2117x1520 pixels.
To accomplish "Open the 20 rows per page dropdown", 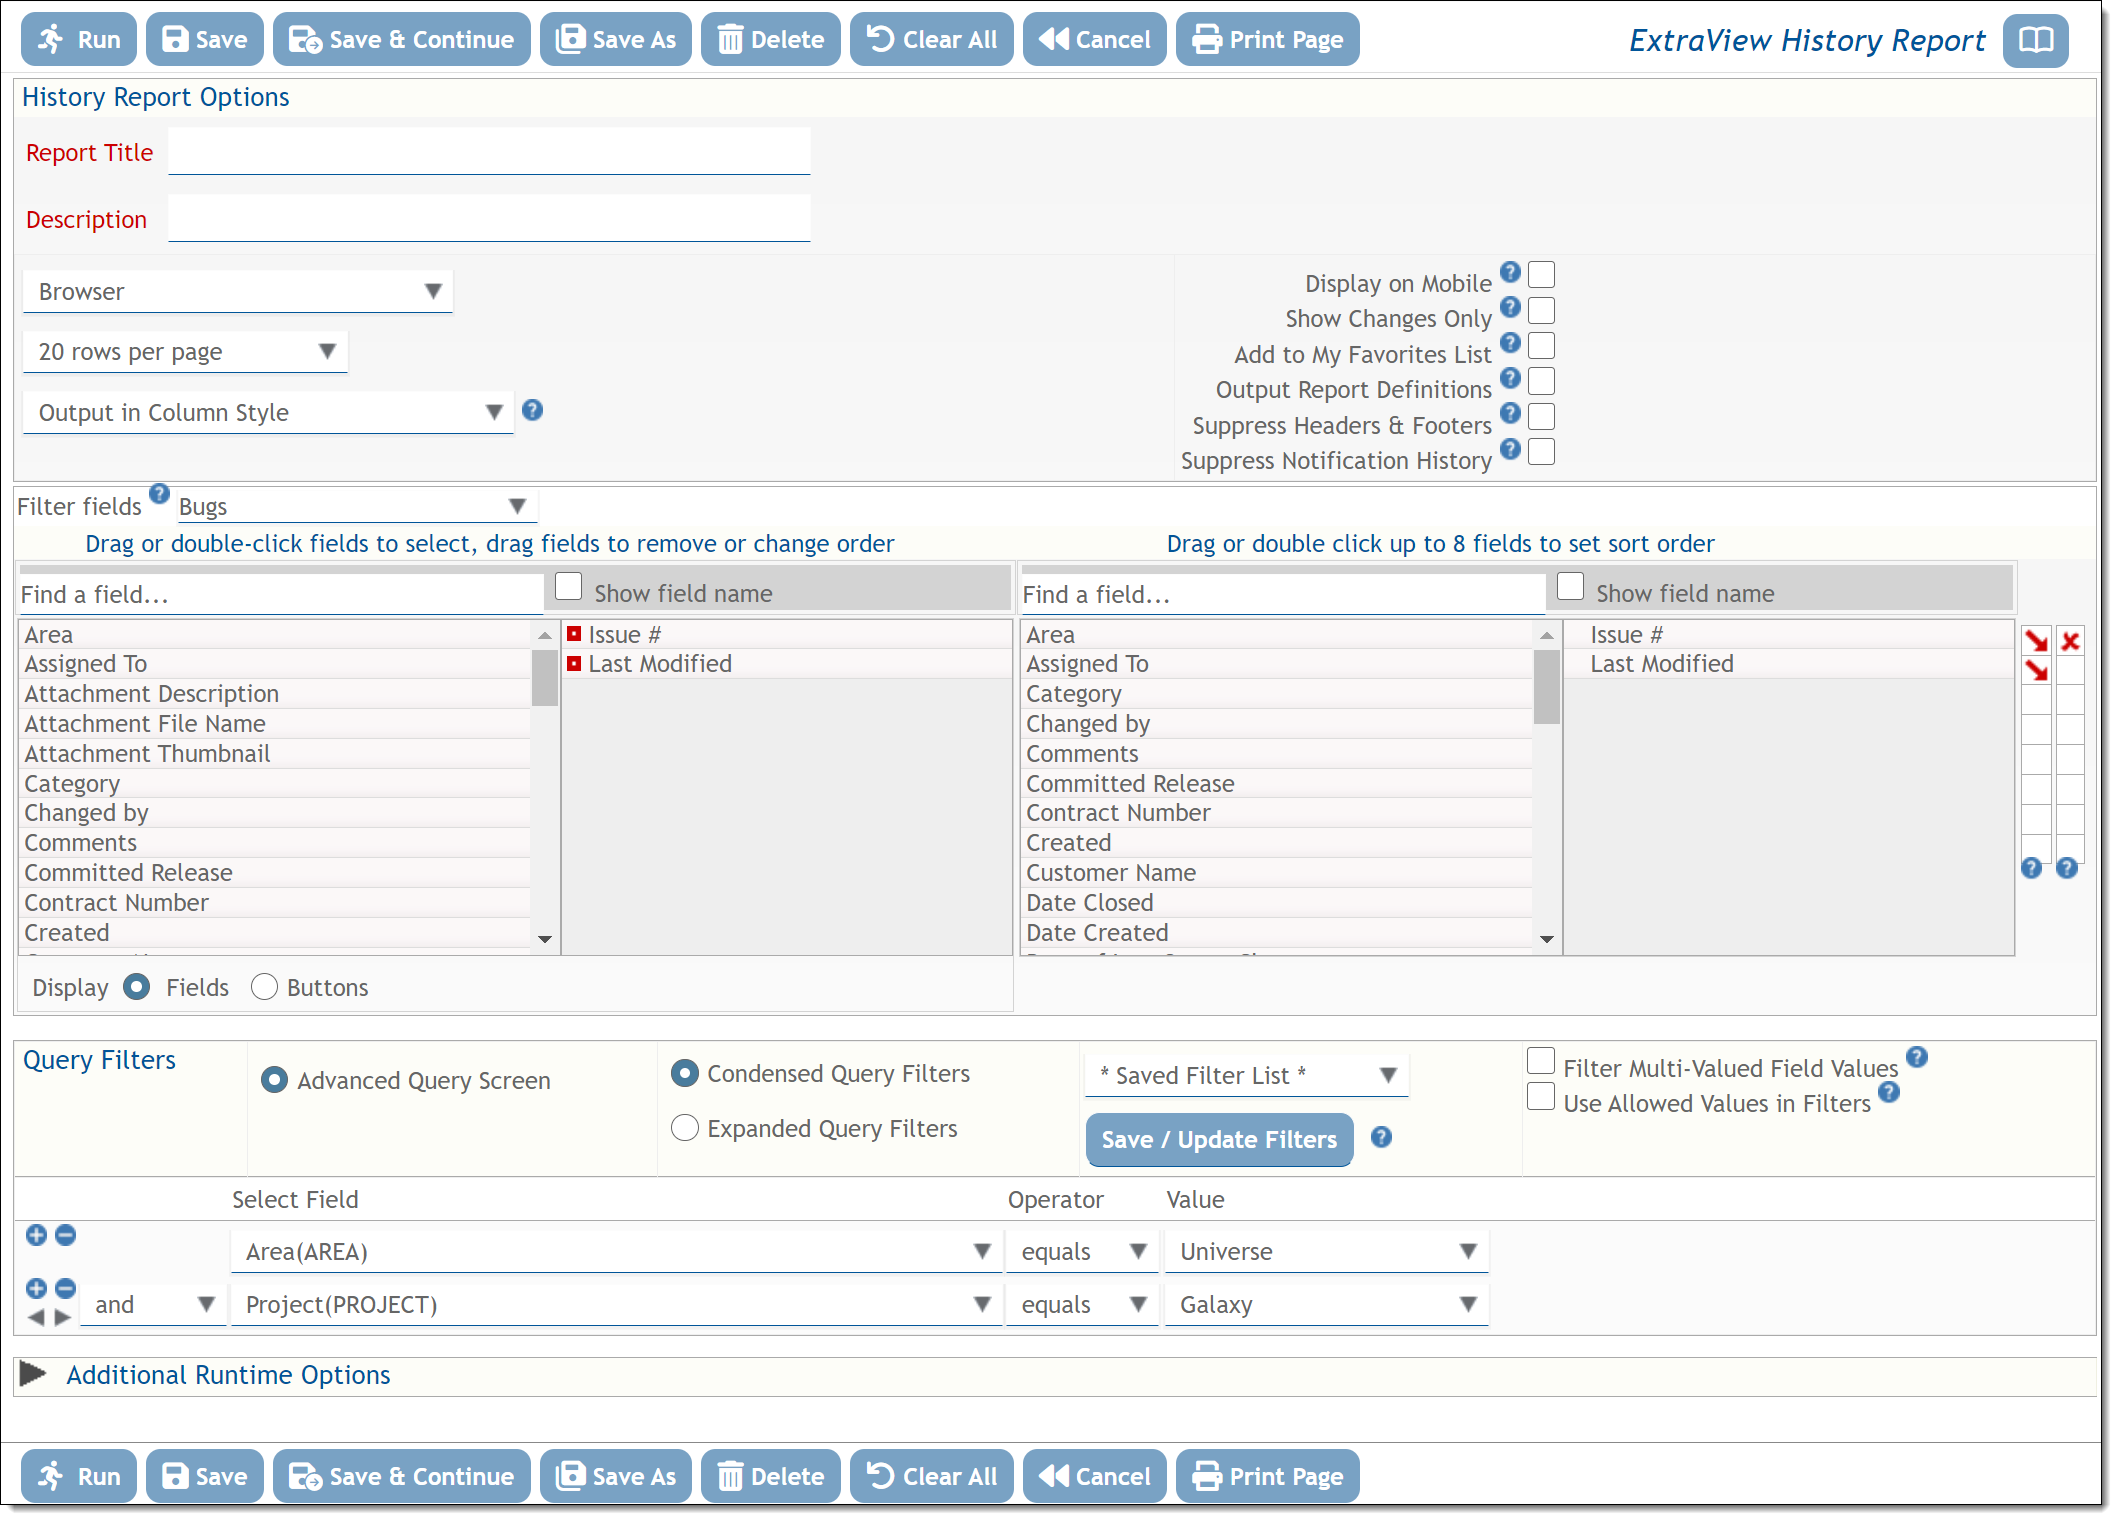I will point(185,352).
